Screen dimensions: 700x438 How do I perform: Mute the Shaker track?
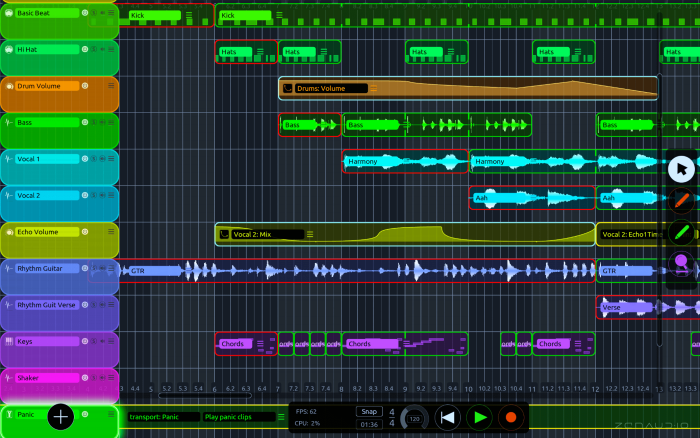click(103, 378)
